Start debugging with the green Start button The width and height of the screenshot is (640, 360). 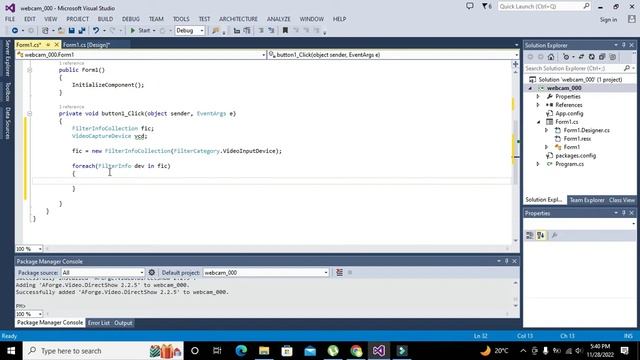(x=140, y=31)
